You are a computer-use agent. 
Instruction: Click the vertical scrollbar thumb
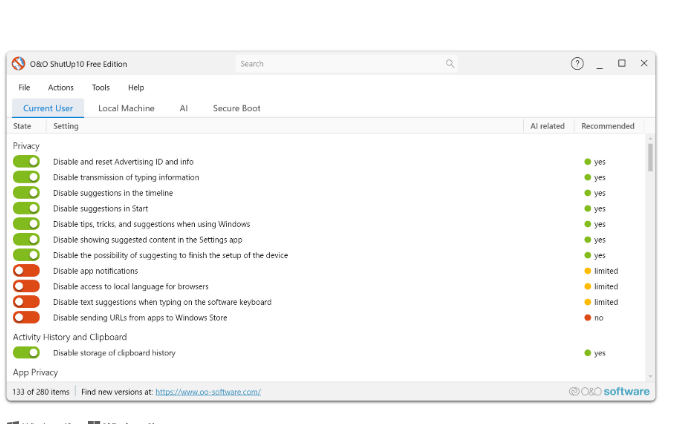click(x=650, y=157)
